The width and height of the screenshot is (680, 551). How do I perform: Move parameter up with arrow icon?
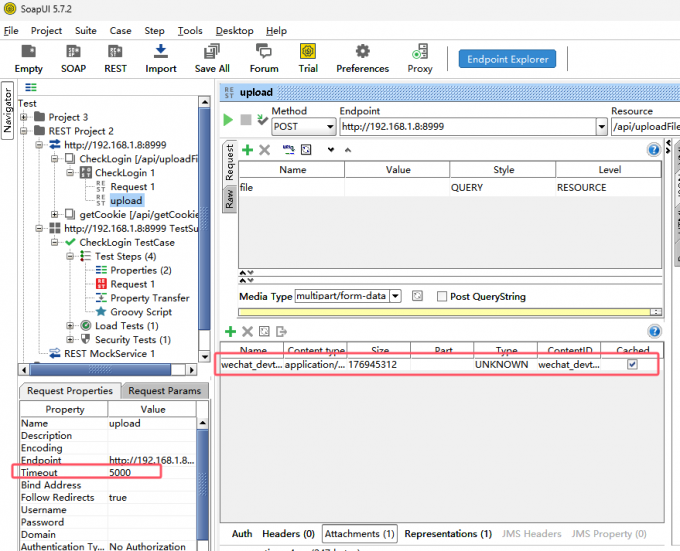click(x=348, y=150)
